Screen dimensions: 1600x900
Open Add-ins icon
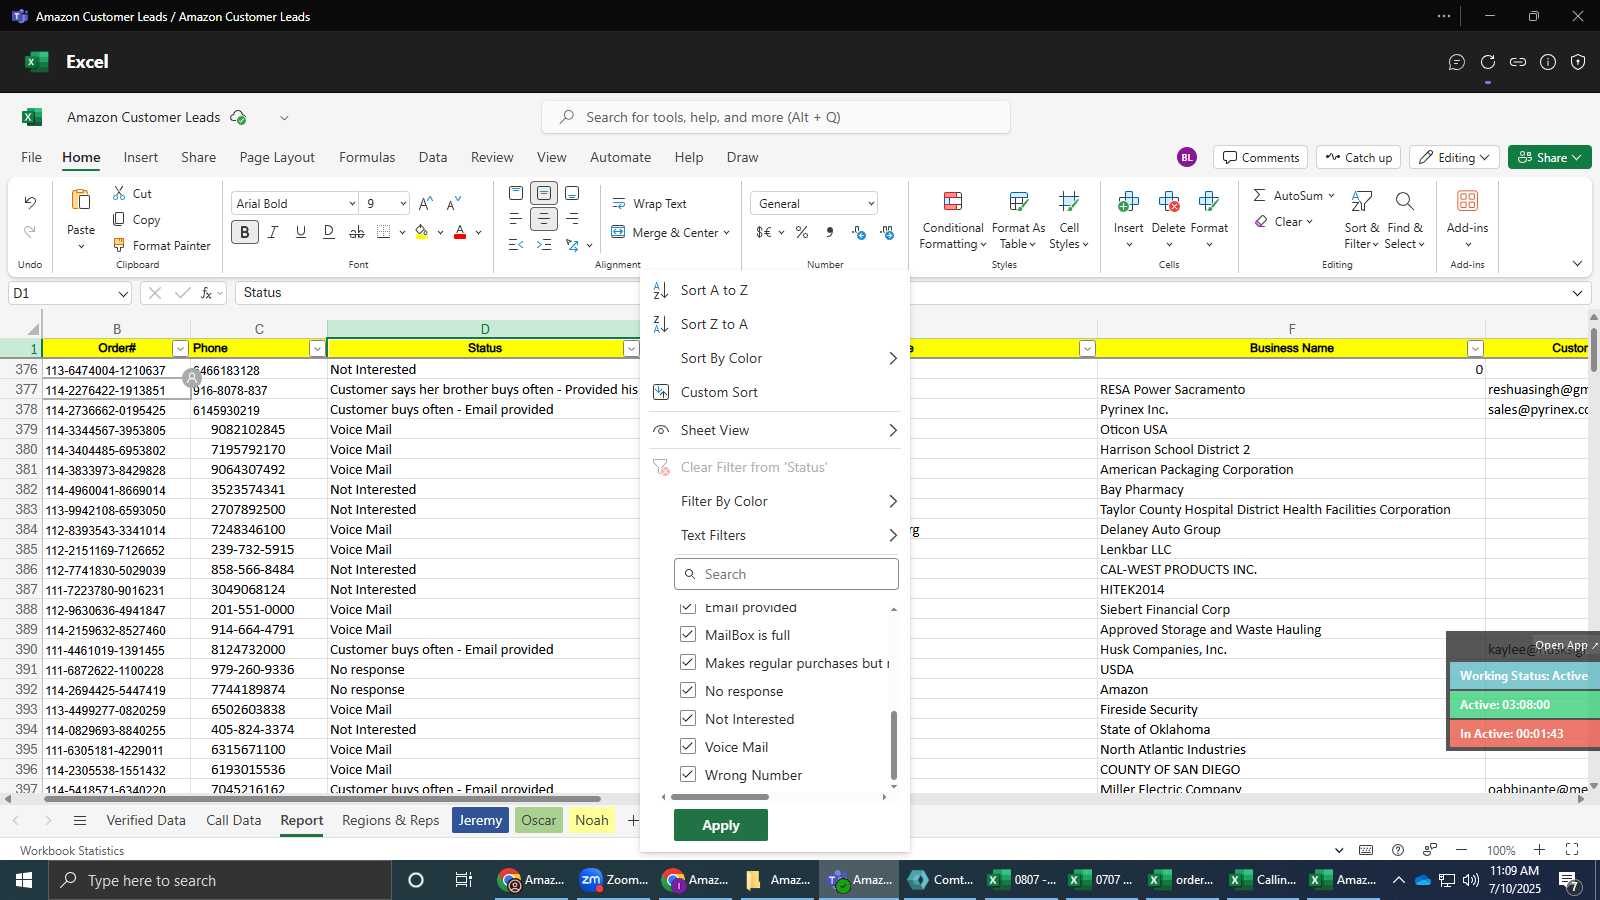[1467, 202]
